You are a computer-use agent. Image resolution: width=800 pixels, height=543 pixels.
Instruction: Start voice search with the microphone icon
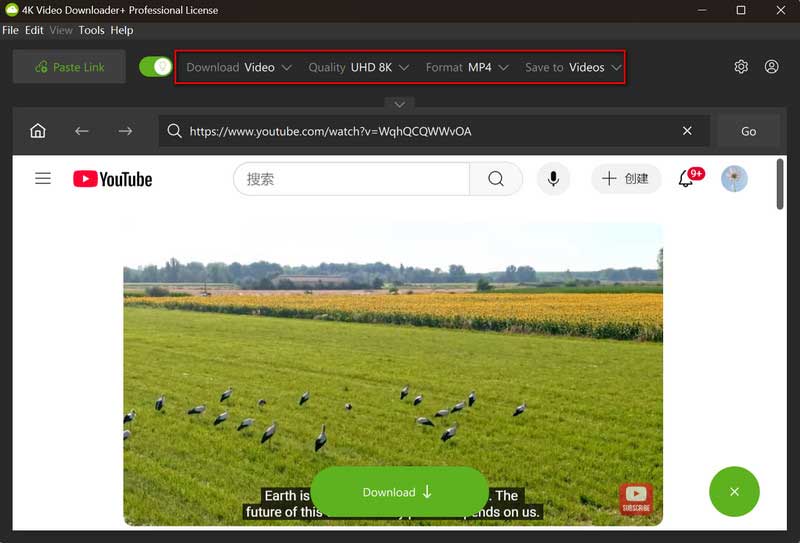point(553,179)
